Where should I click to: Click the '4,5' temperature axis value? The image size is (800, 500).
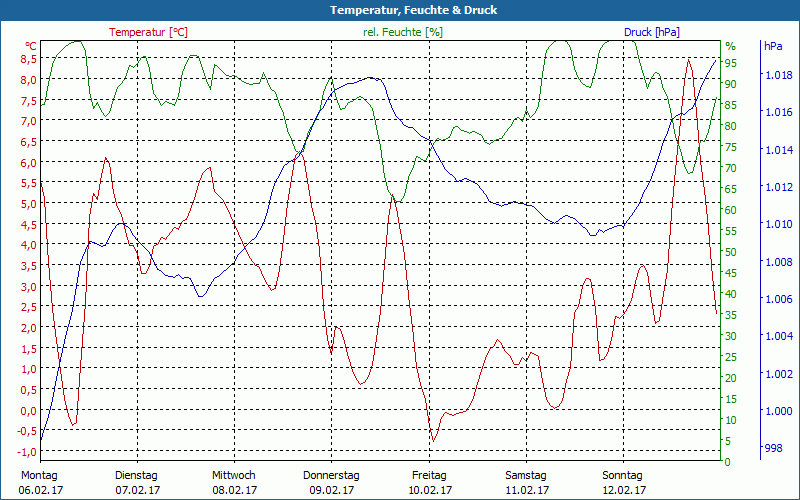(29, 224)
